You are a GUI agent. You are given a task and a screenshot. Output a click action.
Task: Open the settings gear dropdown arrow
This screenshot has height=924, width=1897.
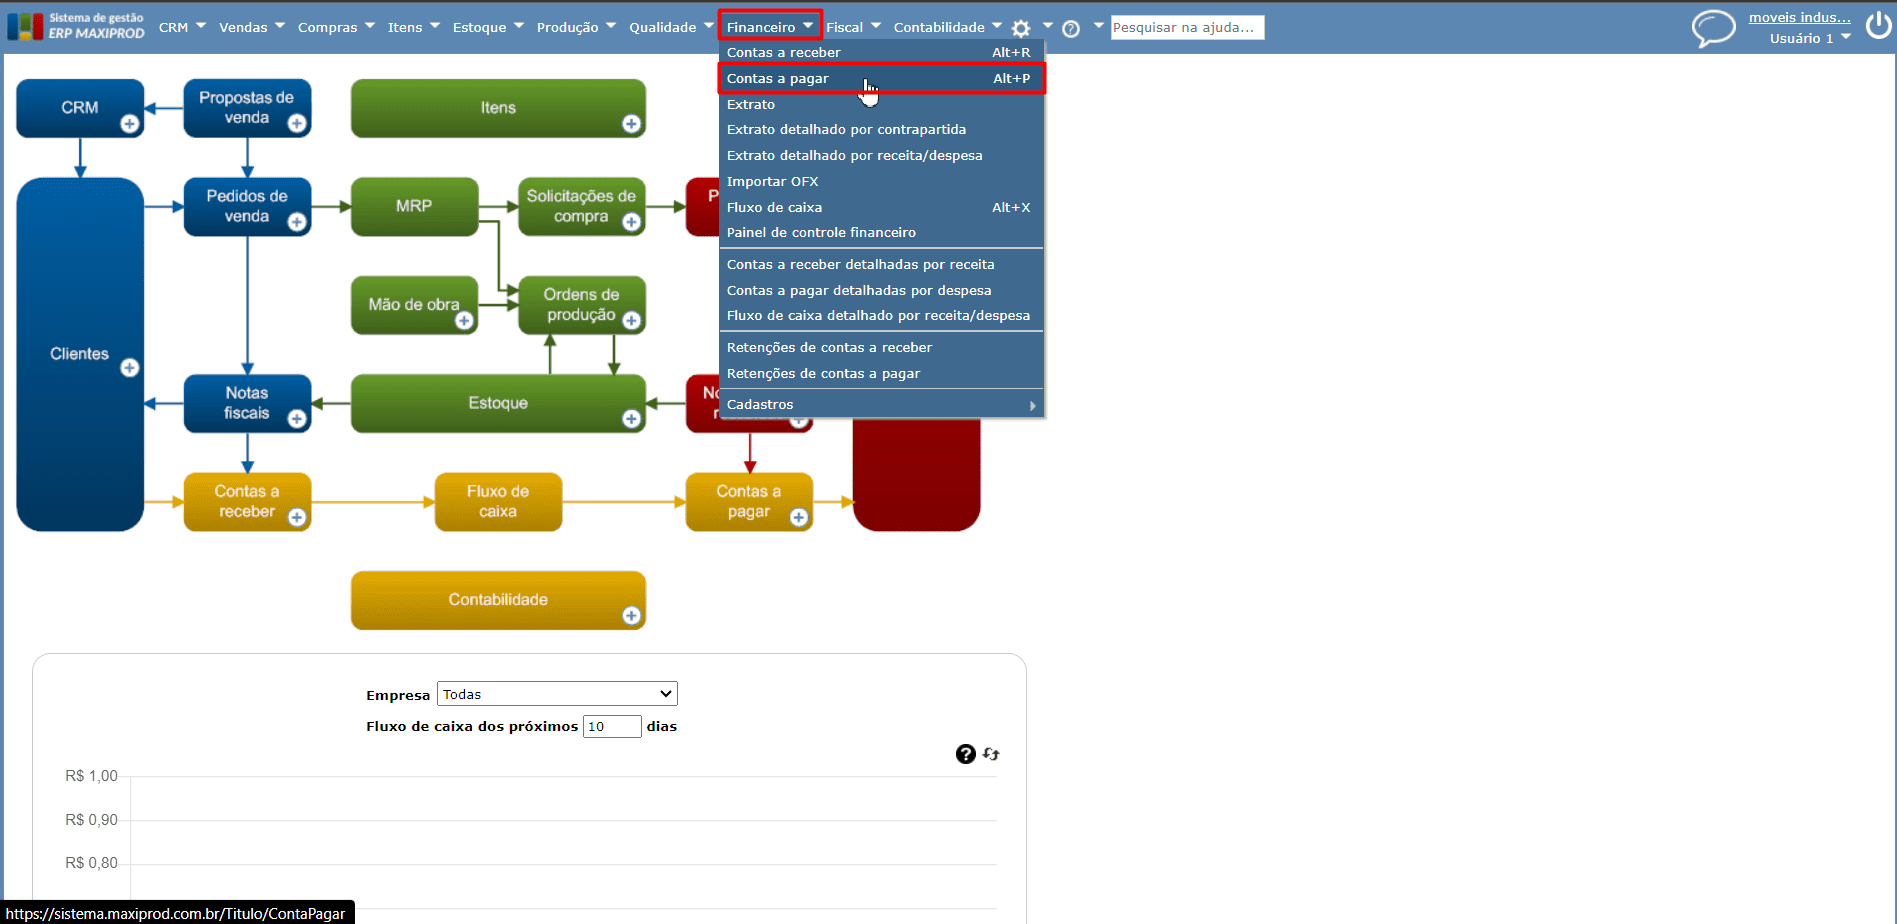(x=1047, y=25)
